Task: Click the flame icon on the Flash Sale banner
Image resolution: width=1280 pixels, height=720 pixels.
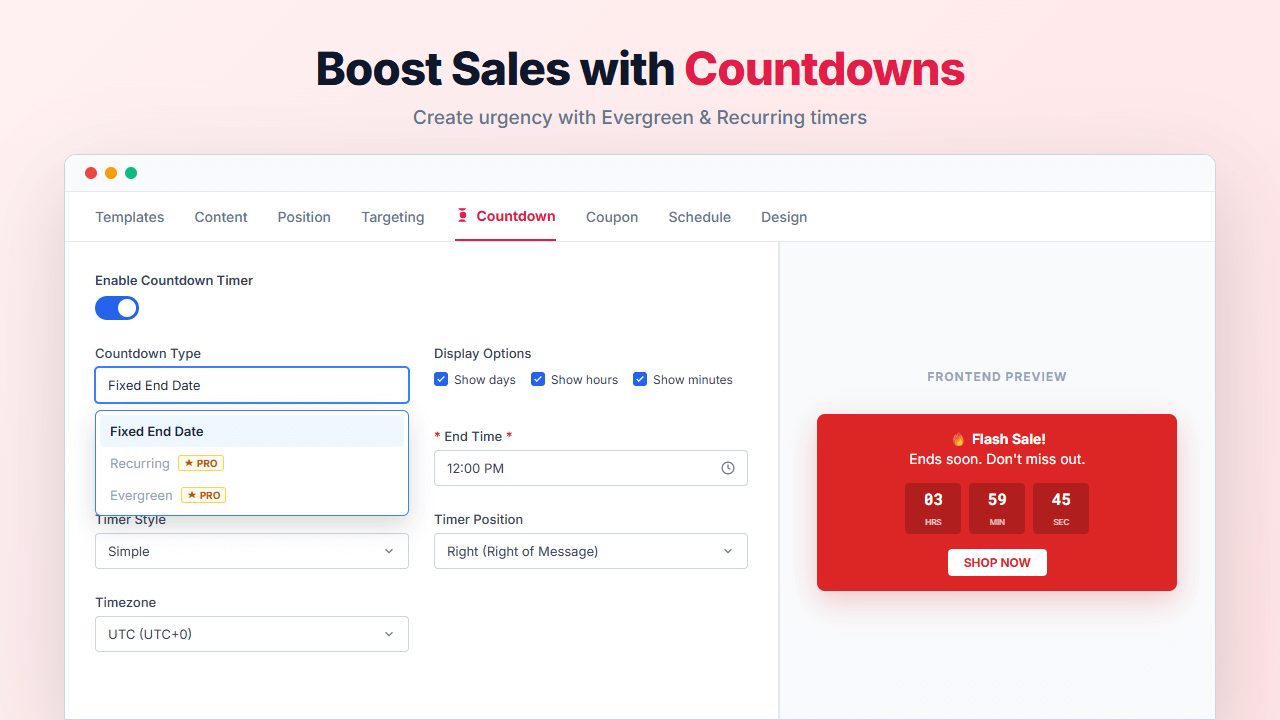Action: click(x=957, y=437)
